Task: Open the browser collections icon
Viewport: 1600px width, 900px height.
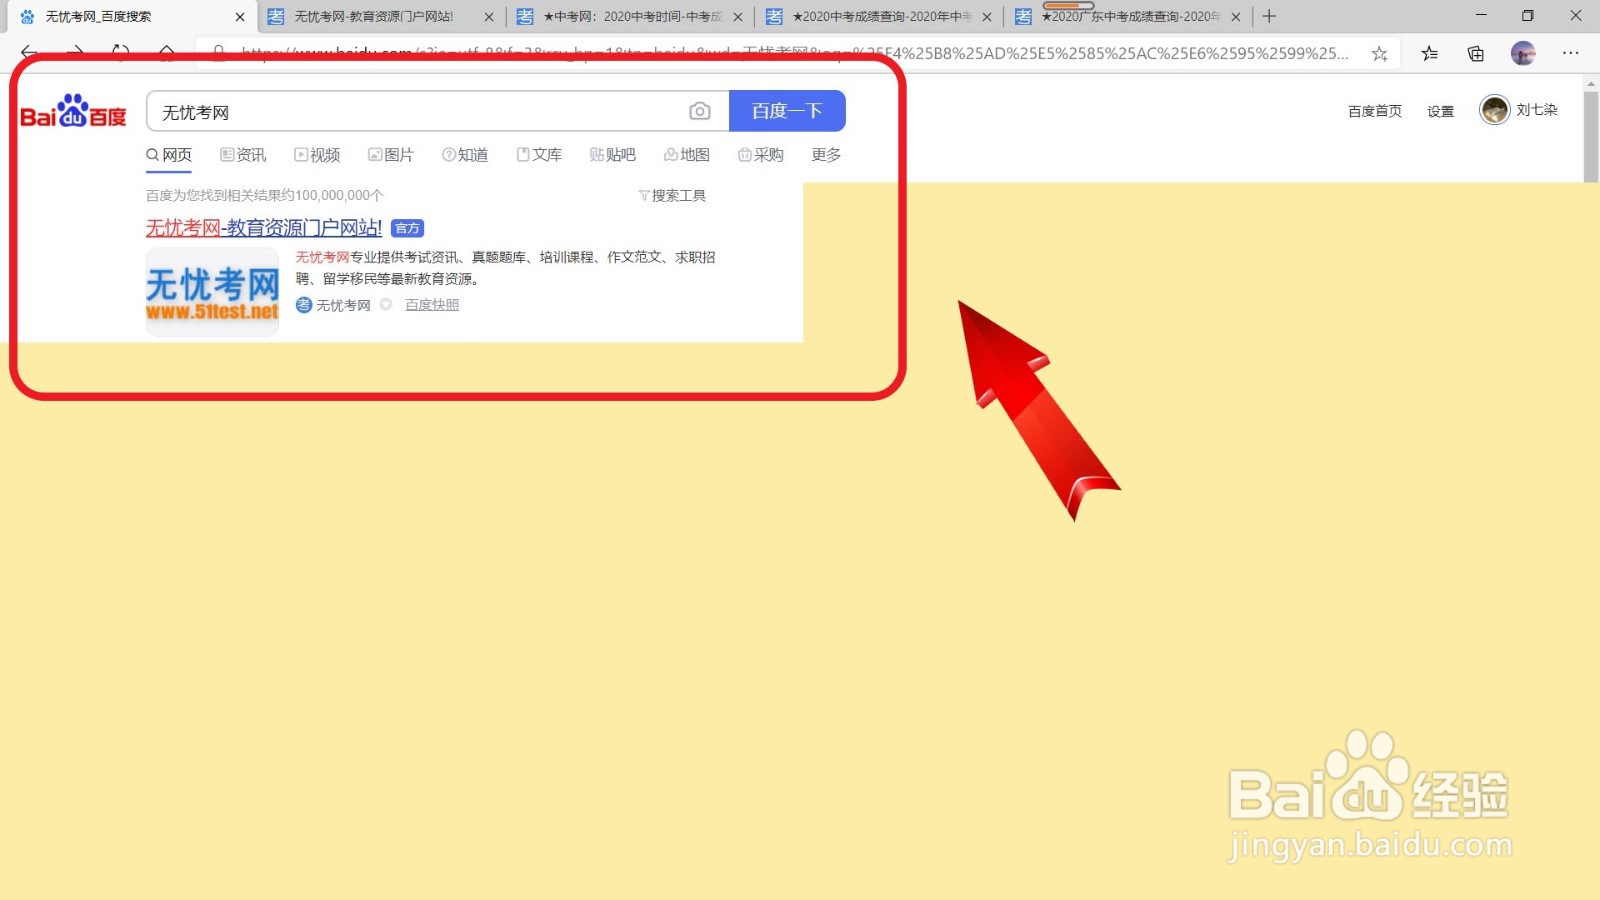Action: (1476, 54)
